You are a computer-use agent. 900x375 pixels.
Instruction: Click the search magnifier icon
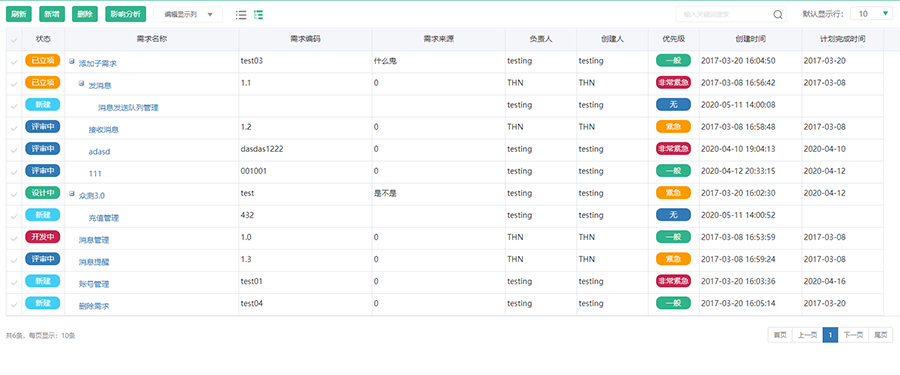[778, 15]
